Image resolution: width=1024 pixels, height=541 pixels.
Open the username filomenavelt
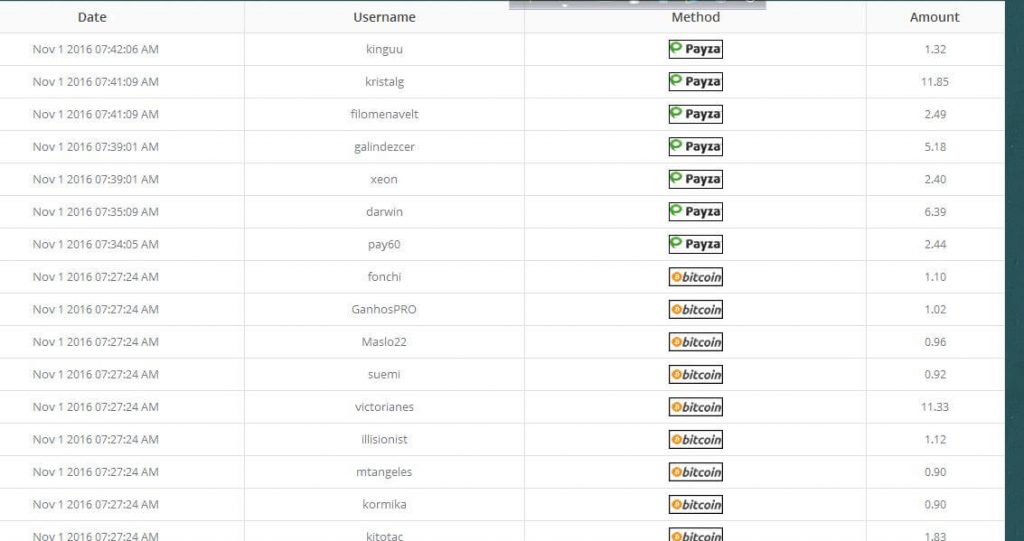[384, 114]
